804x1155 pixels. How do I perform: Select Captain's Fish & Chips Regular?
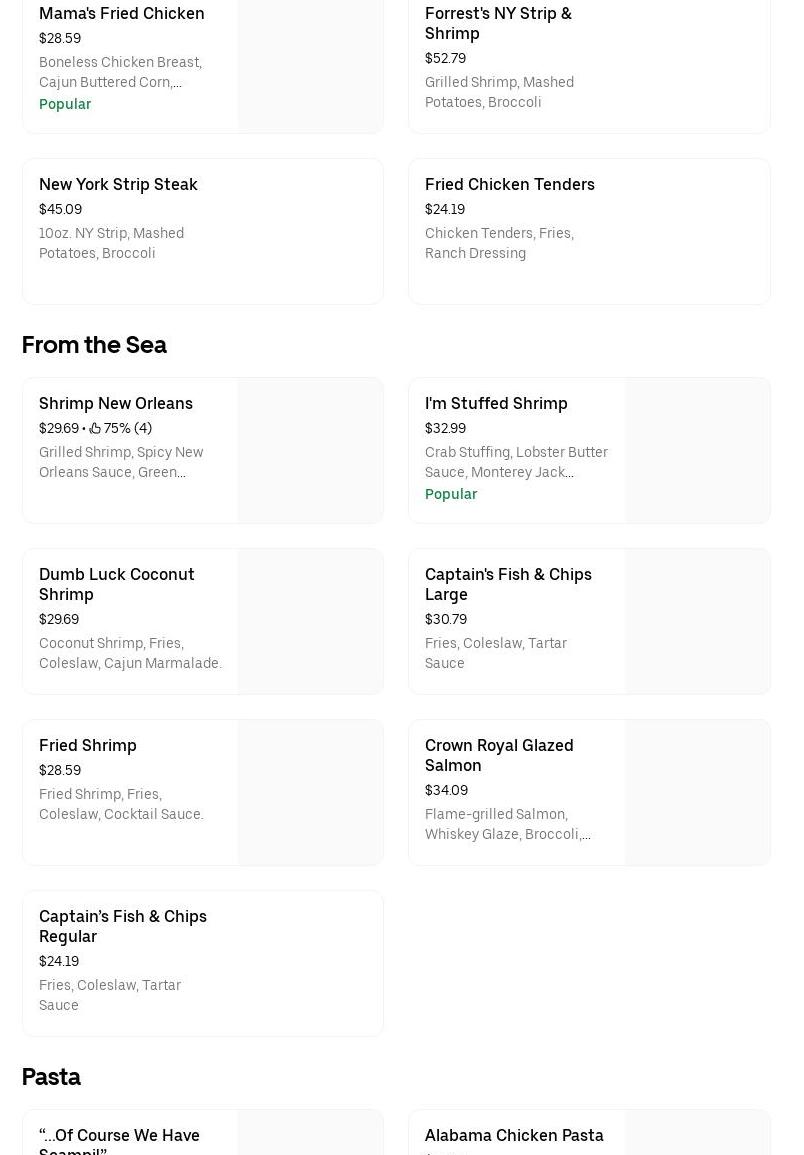click(x=123, y=926)
